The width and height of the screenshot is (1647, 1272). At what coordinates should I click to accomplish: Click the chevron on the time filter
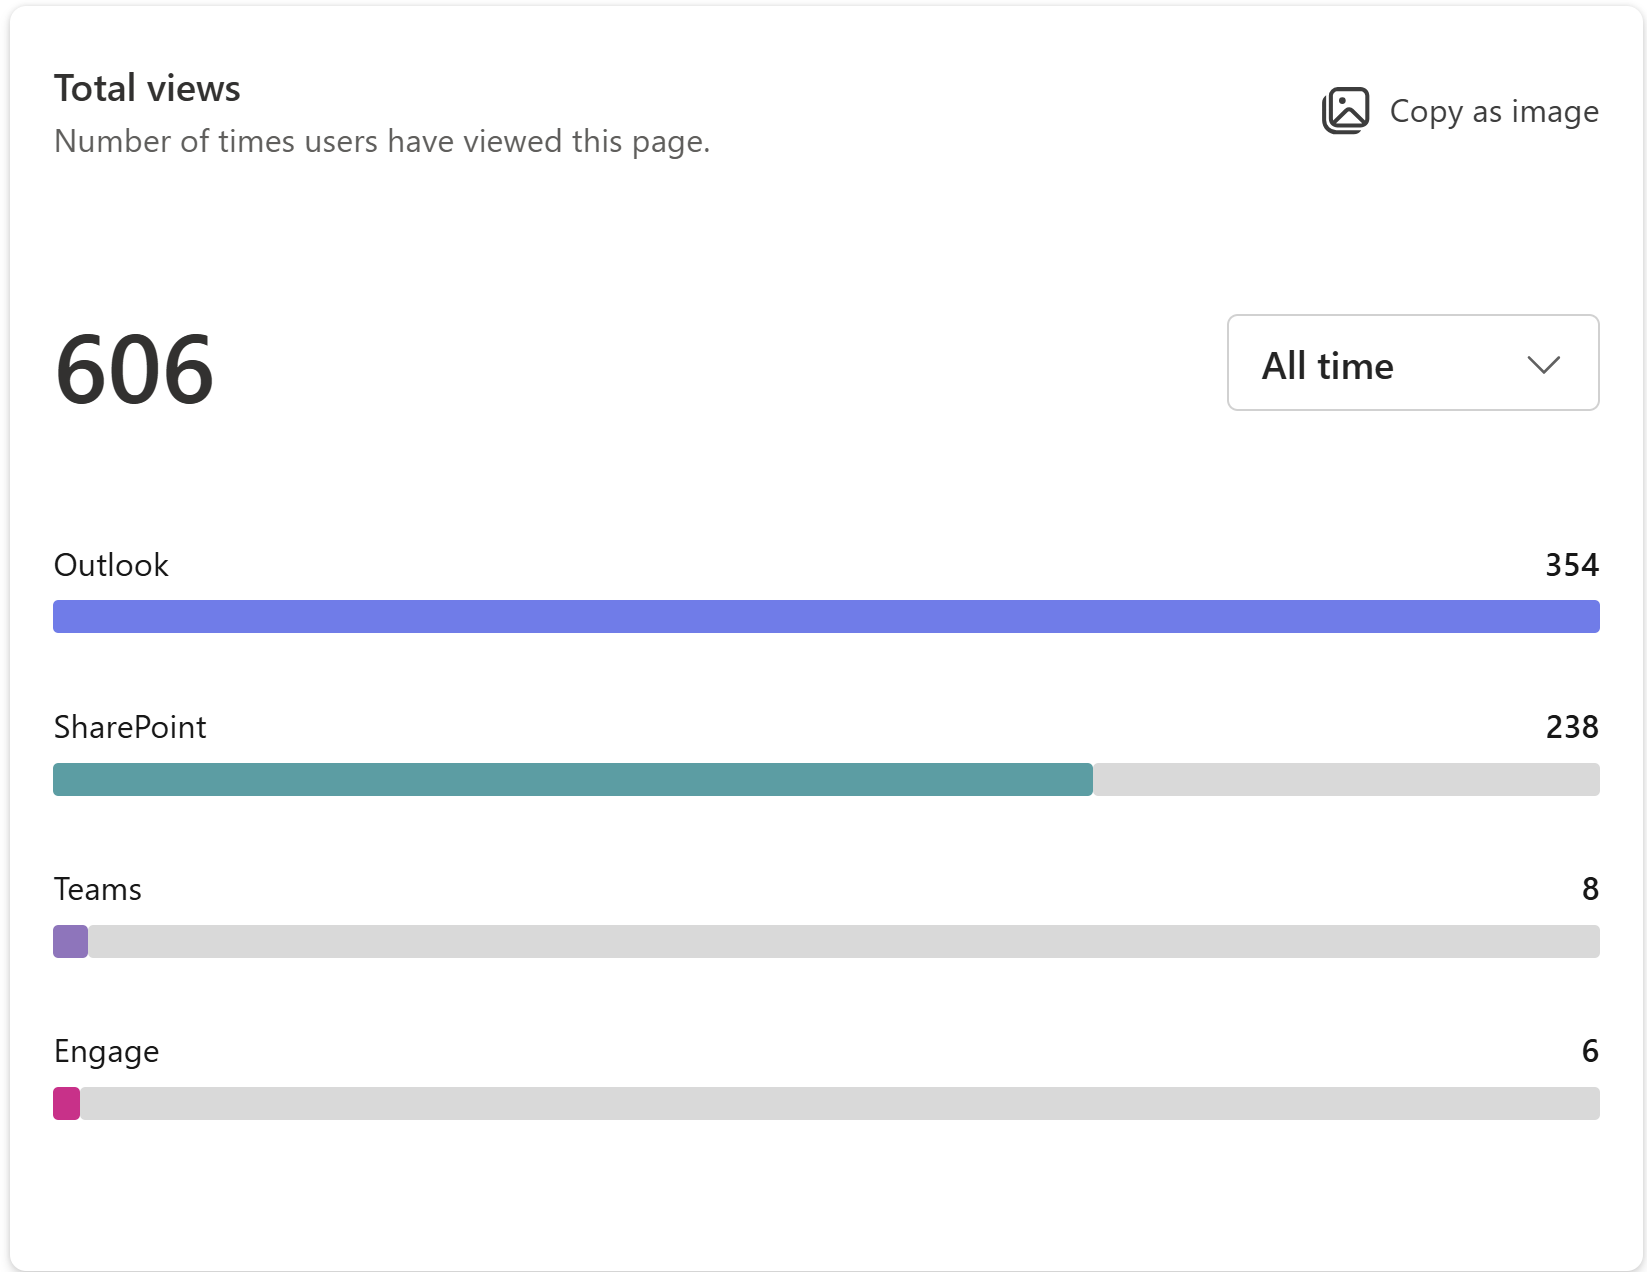(x=1542, y=363)
